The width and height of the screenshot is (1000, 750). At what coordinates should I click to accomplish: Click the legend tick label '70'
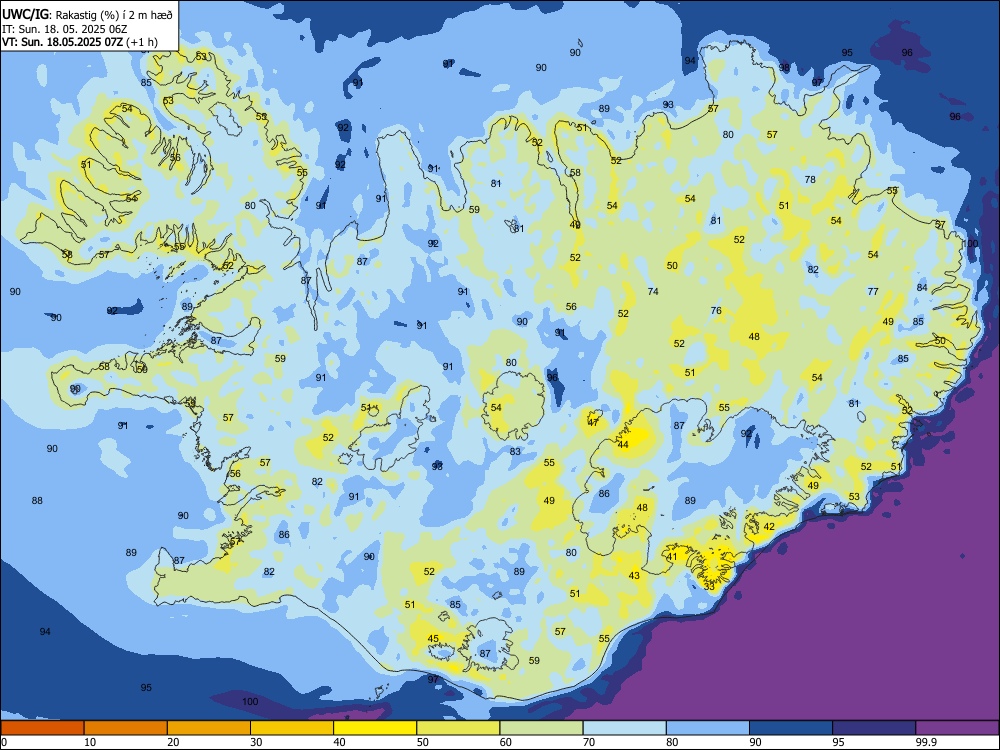[589, 742]
